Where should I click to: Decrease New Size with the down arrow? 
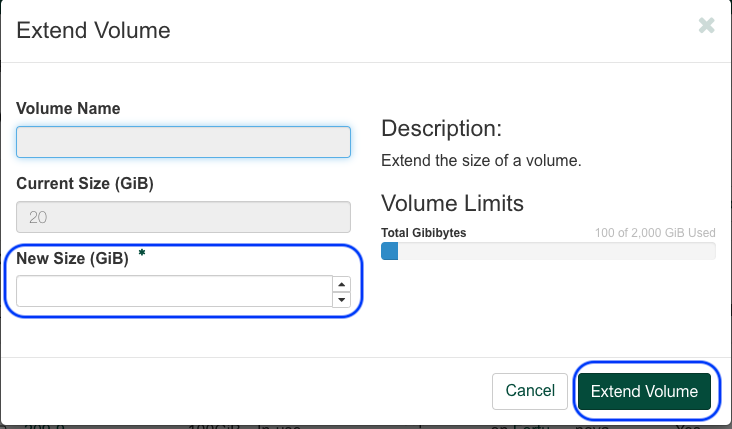click(342, 300)
